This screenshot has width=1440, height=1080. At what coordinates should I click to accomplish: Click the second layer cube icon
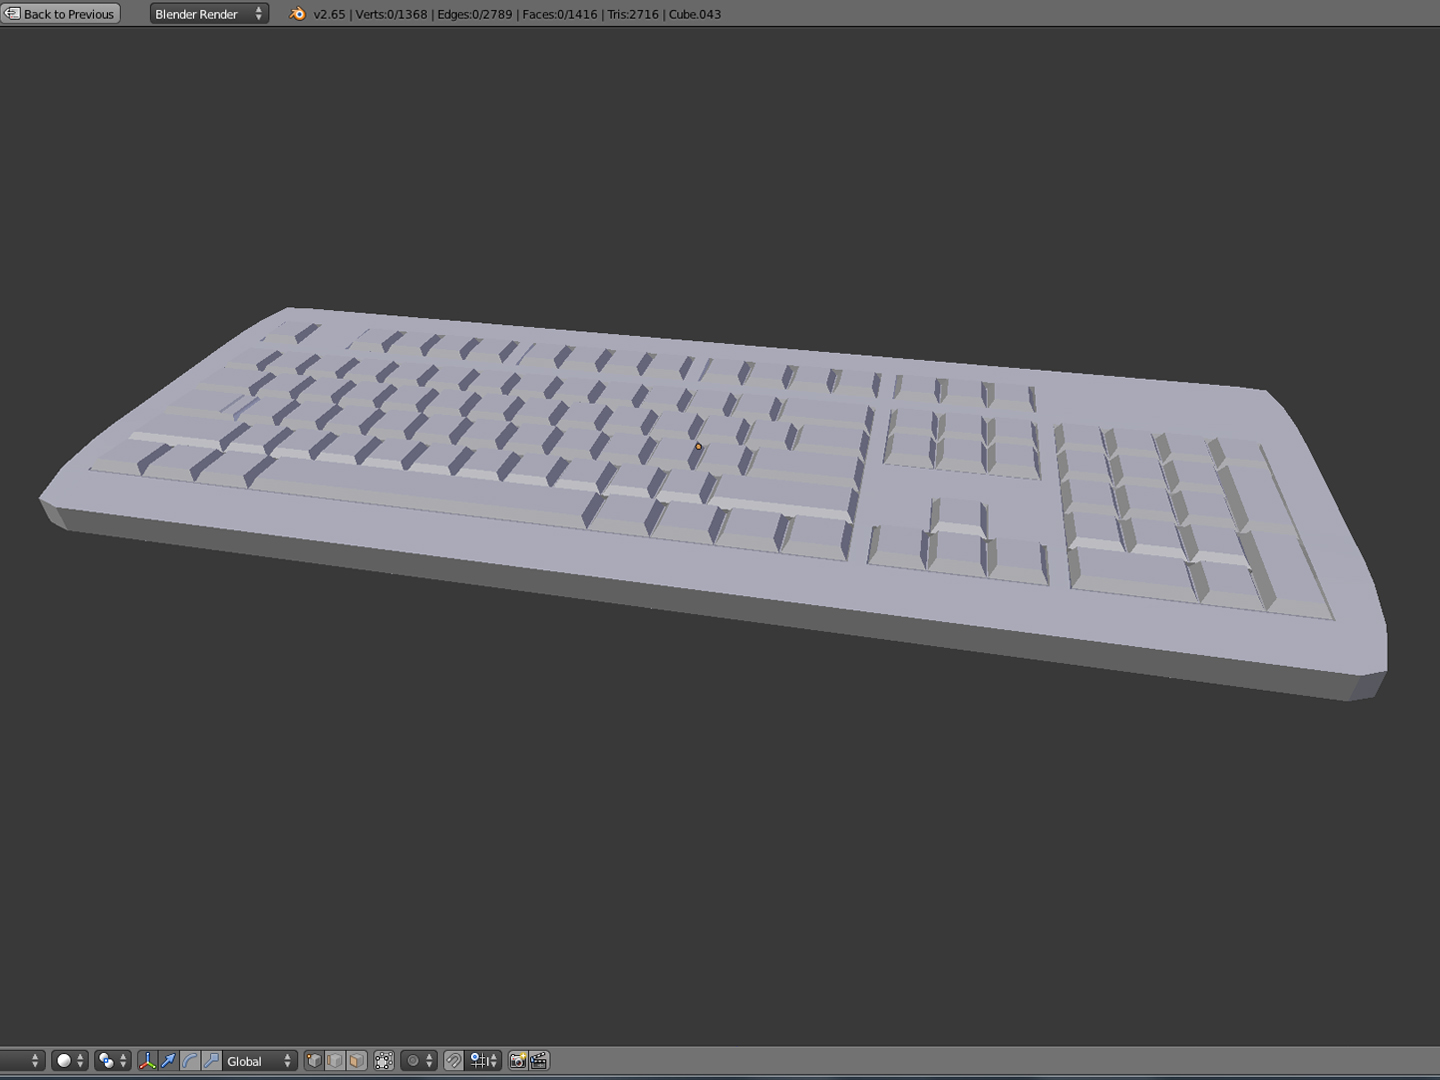pyautogui.click(x=335, y=1061)
